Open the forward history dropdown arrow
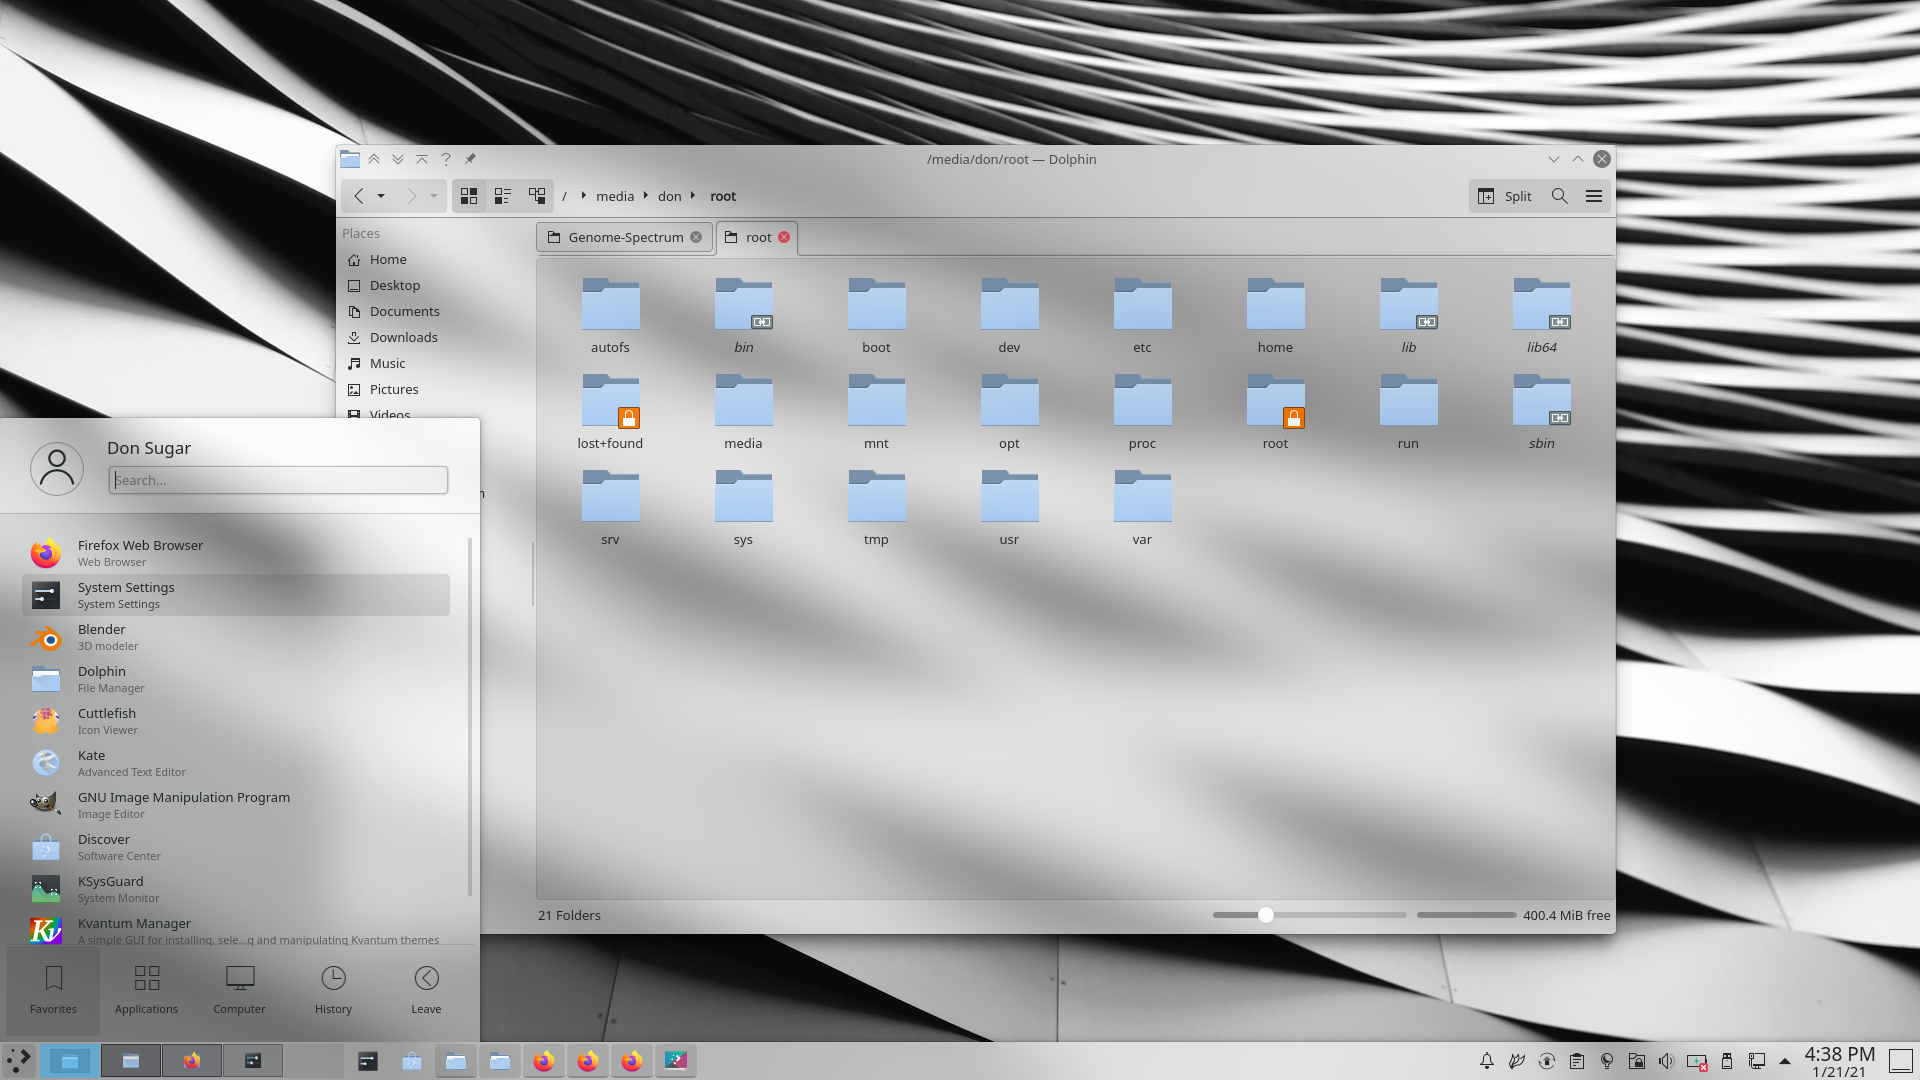 434,196
